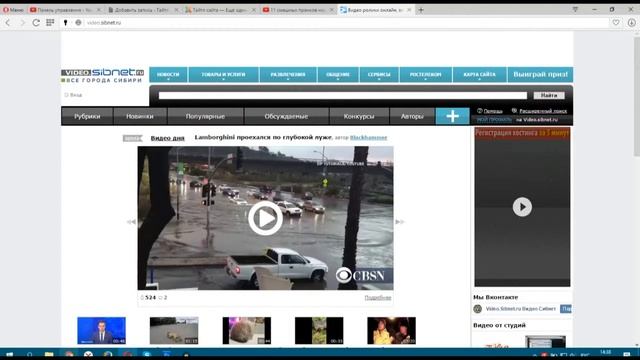This screenshot has width=640, height=360.
Task: Go to previous video of the day arrow
Action: (x=131, y=222)
